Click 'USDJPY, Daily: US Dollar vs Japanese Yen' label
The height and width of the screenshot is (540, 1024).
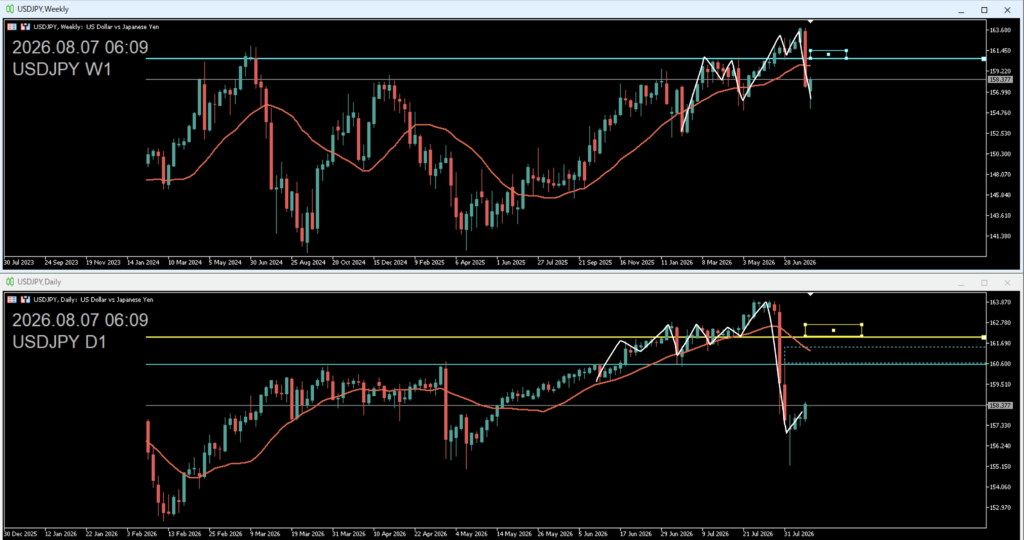click(x=93, y=300)
